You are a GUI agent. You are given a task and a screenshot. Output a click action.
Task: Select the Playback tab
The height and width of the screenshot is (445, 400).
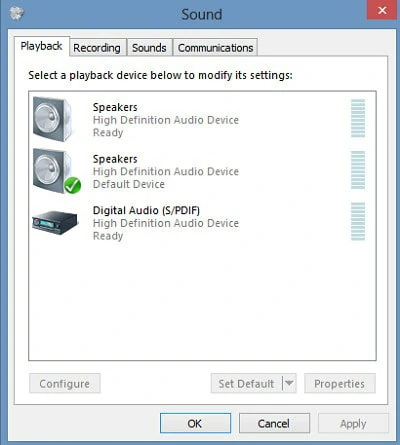[x=42, y=46]
